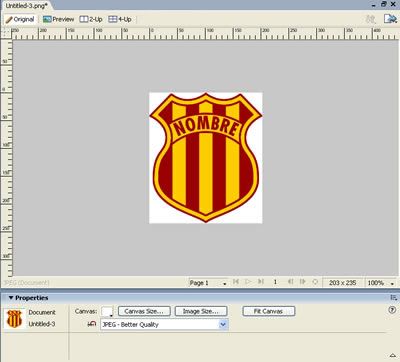The height and width of the screenshot is (362, 400).
Task: Click the Canvas Size... button
Action: [144, 311]
